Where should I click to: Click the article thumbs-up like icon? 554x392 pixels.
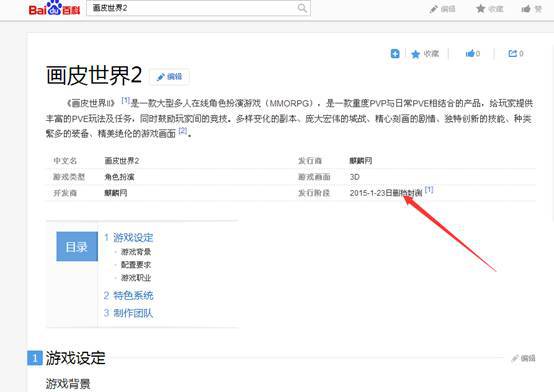(x=470, y=53)
